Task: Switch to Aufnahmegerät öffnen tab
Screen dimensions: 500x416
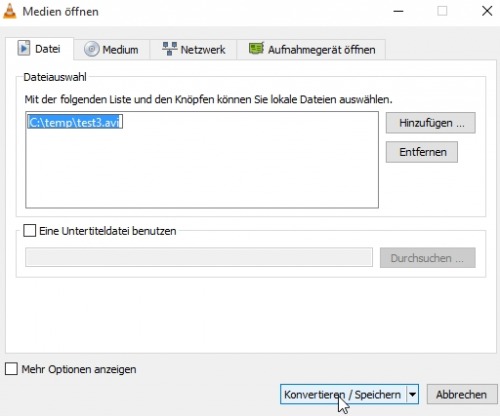Action: tap(311, 49)
